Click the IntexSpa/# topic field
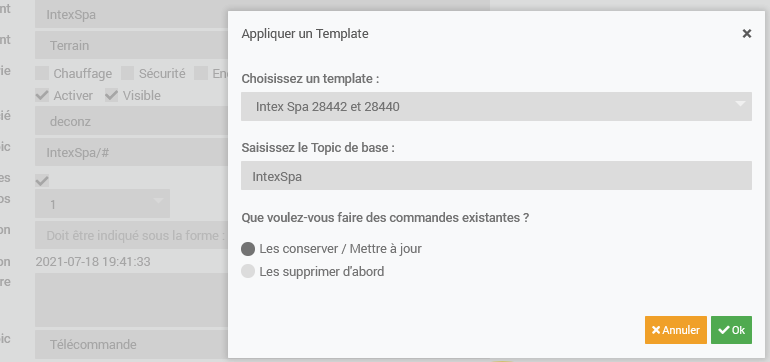 click(x=131, y=152)
